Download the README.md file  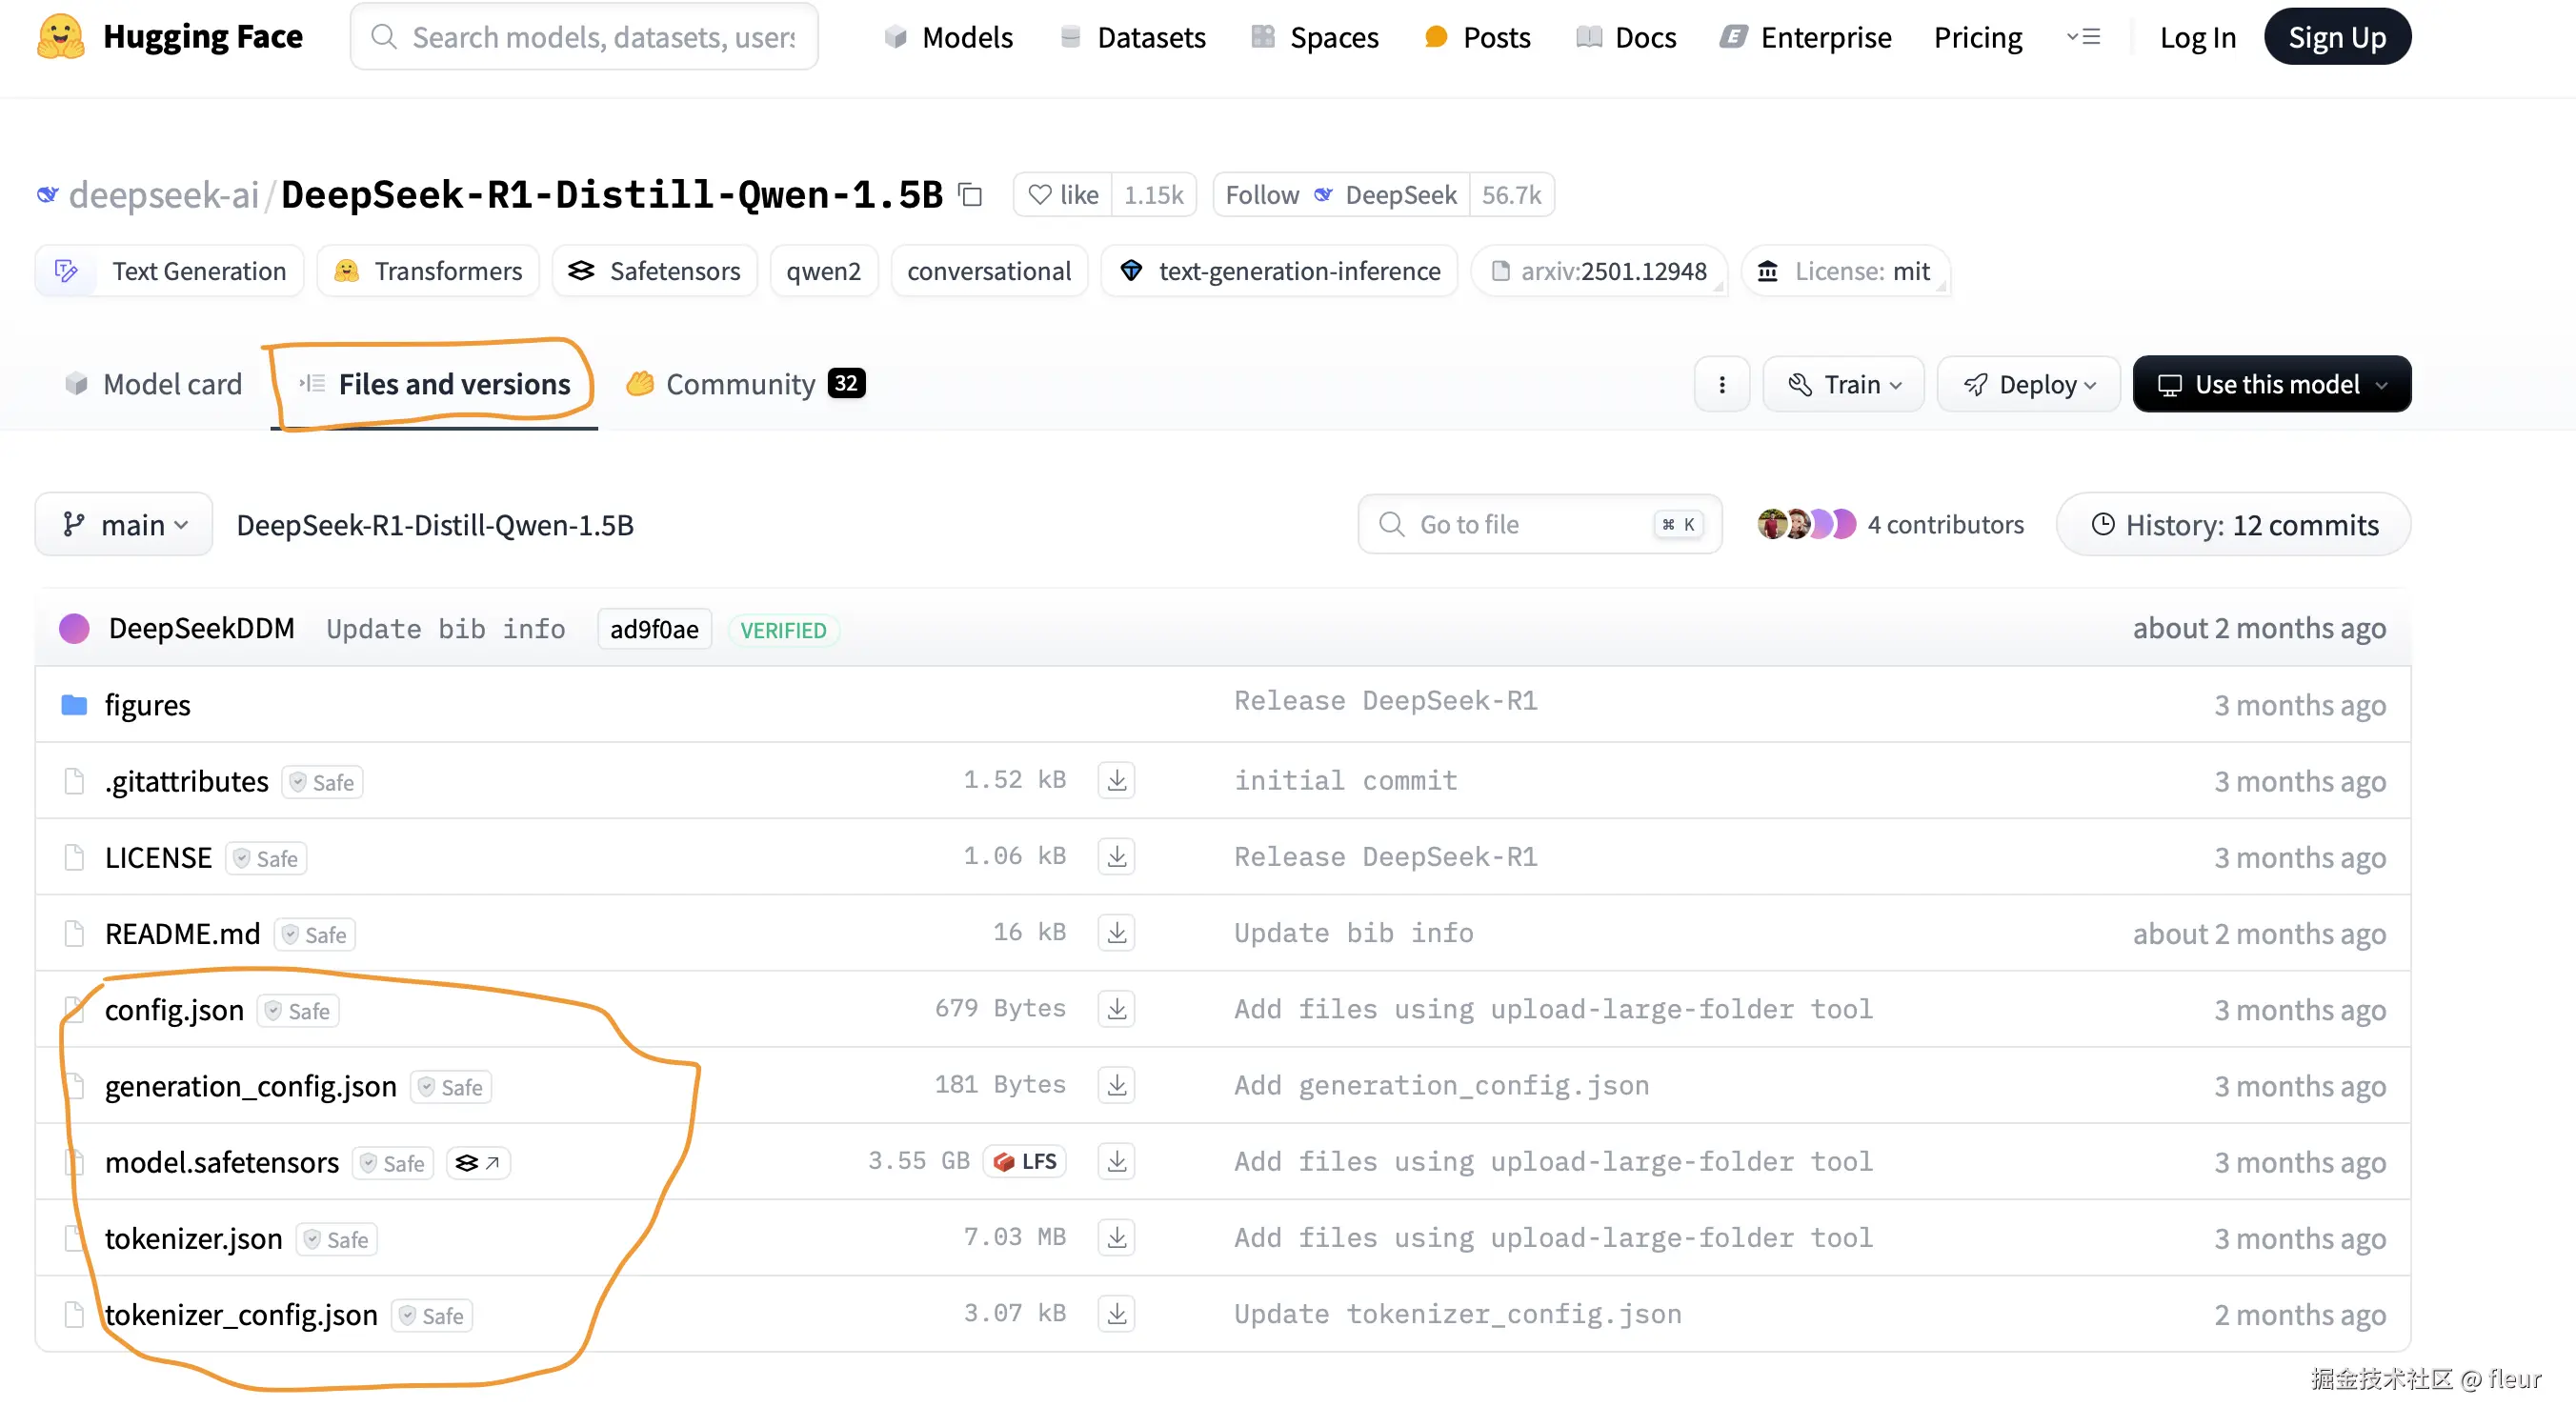[x=1116, y=933]
